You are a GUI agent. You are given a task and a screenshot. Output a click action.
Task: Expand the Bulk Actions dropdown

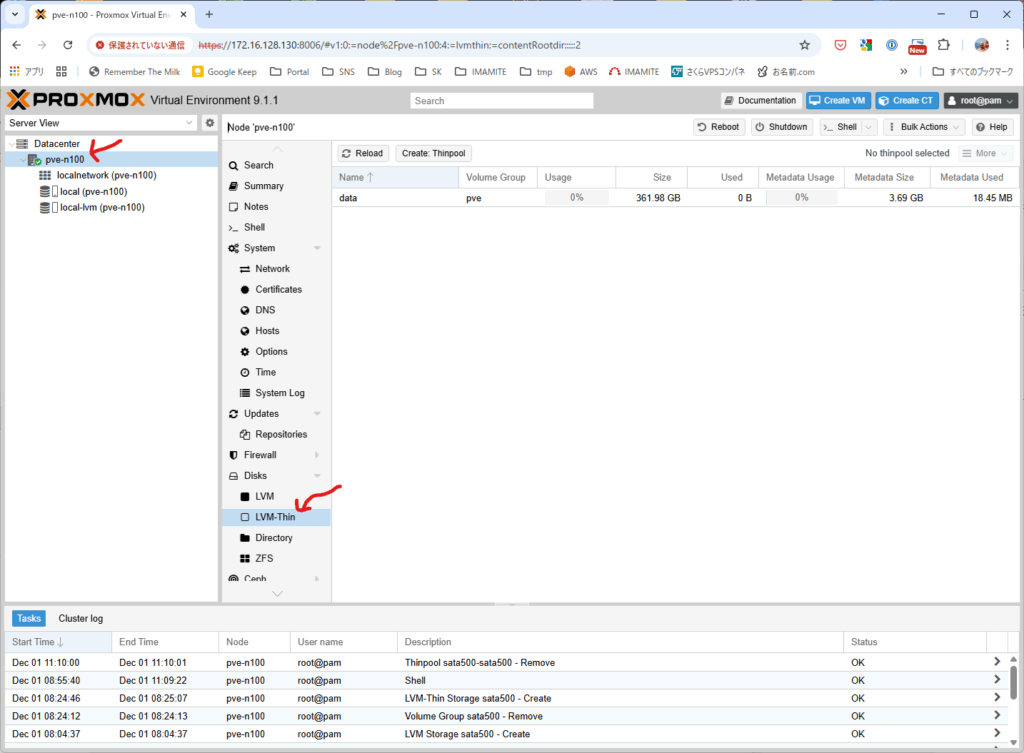924,127
